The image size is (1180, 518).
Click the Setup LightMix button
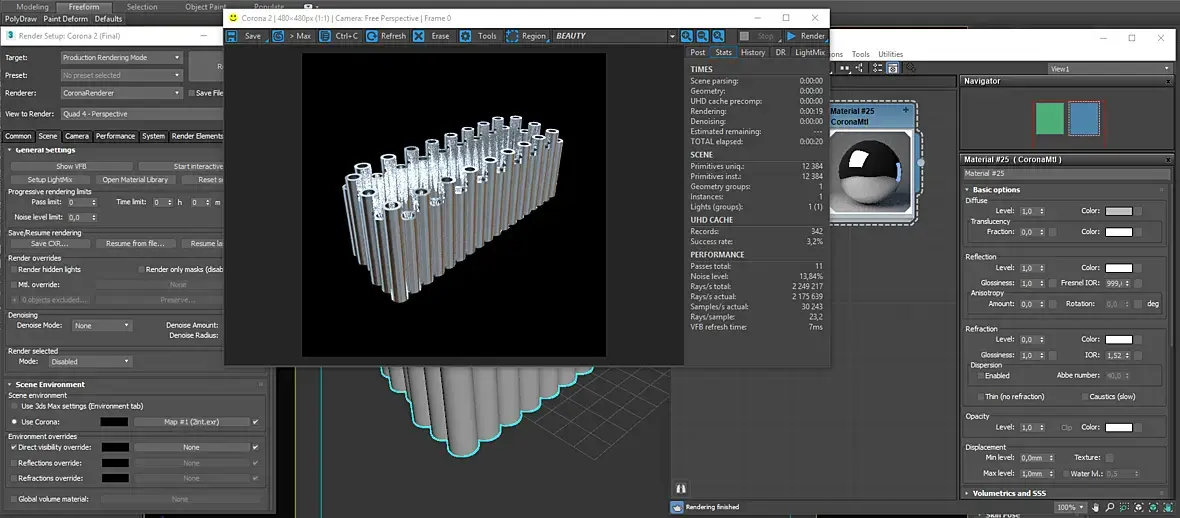[50, 180]
